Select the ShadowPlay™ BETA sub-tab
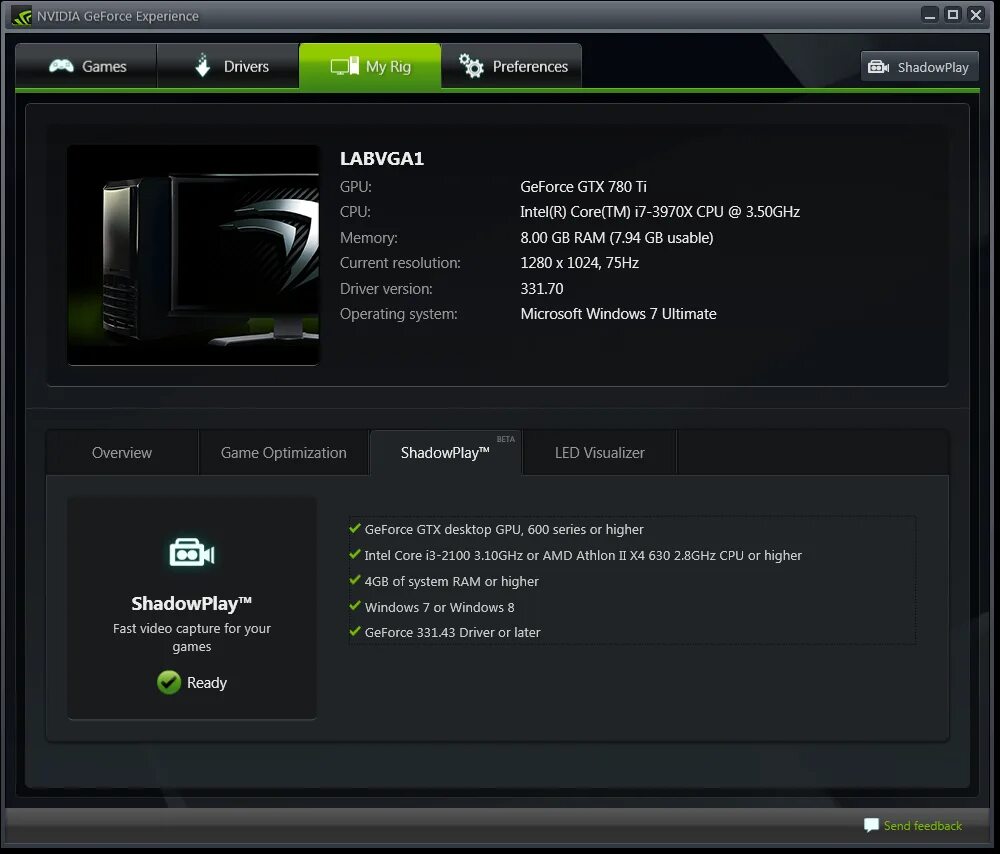Screen dimensions: 1000x854 tap(446, 453)
